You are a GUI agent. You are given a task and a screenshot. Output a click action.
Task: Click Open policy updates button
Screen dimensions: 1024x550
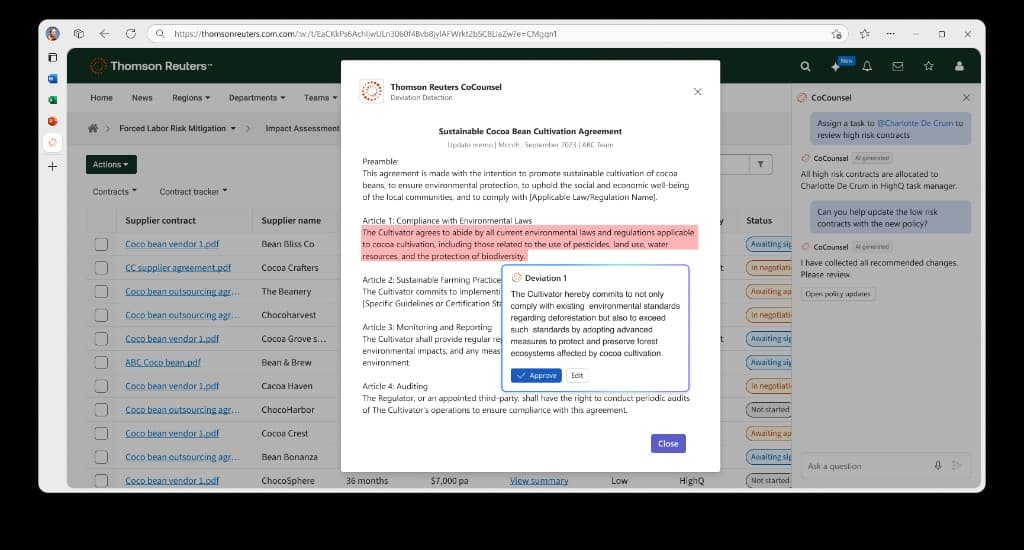[837, 294]
